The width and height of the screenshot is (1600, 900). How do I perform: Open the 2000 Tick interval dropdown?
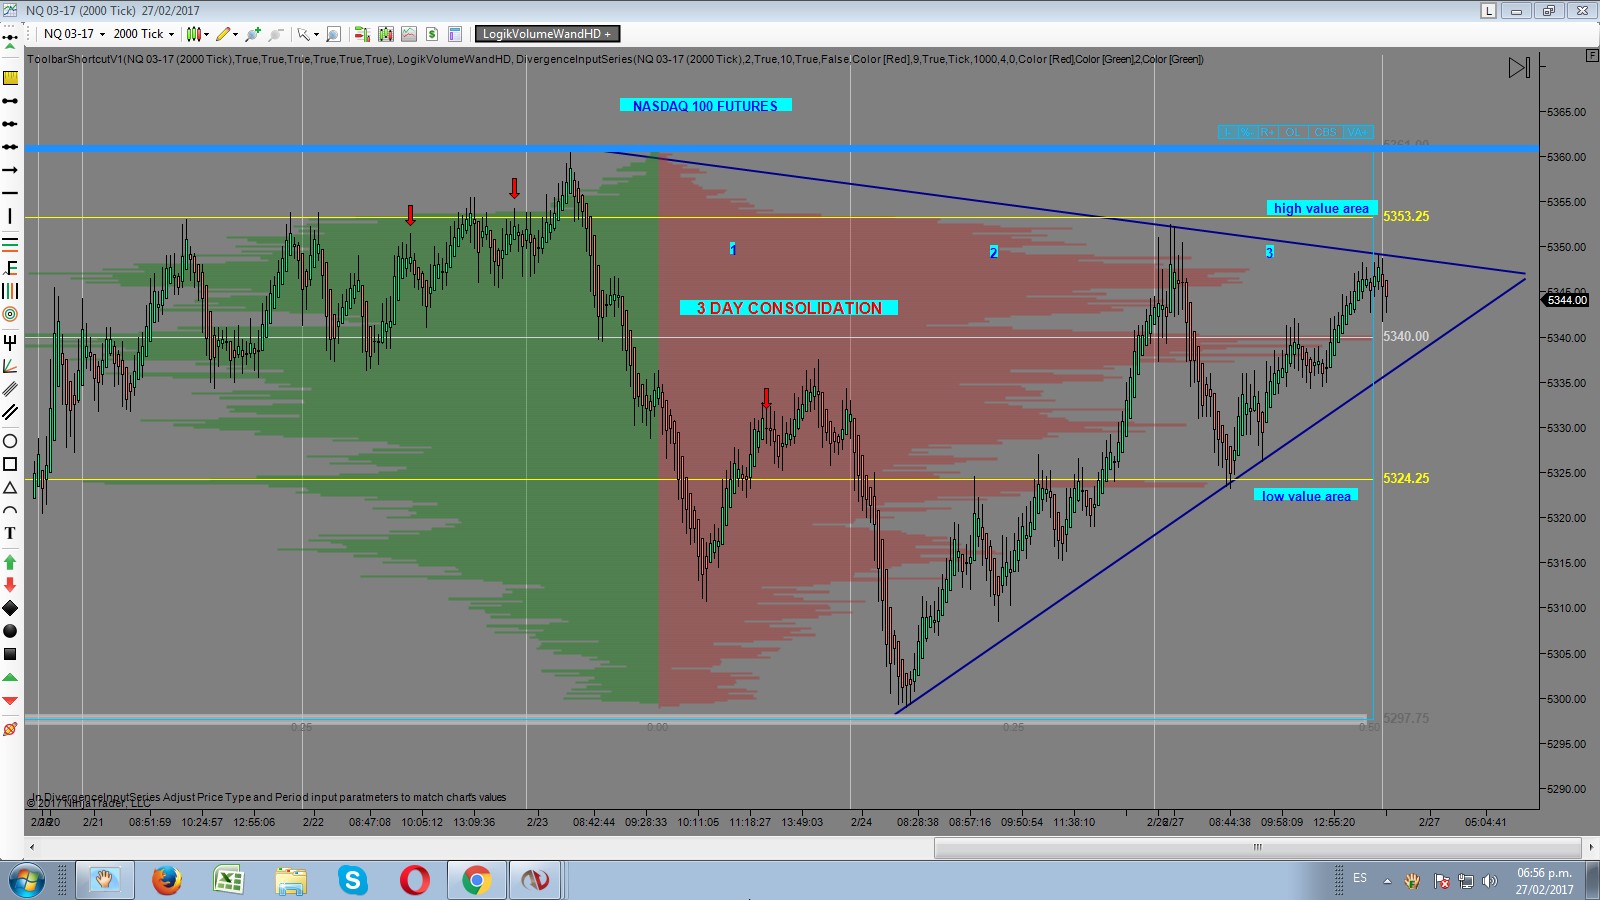(143, 34)
